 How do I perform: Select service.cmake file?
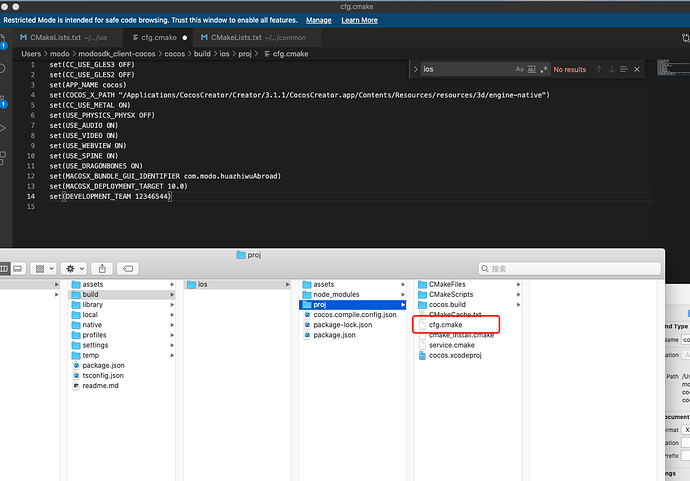468,345
